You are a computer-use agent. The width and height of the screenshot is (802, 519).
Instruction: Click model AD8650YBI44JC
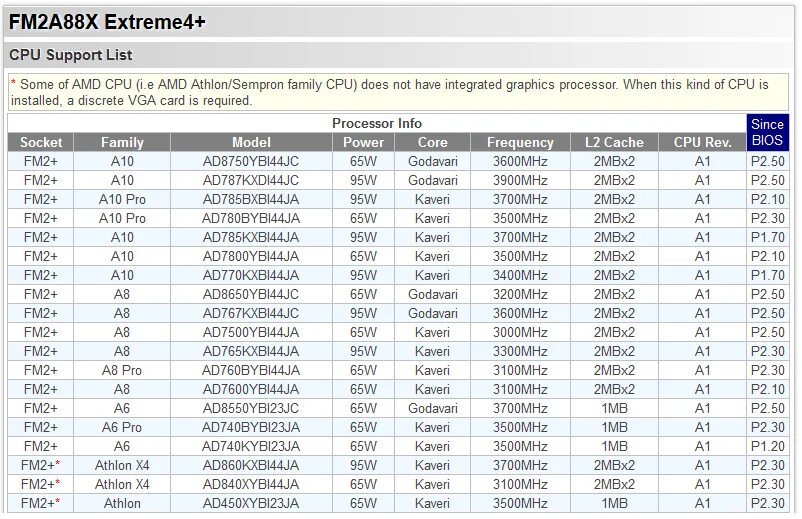[x=251, y=295]
